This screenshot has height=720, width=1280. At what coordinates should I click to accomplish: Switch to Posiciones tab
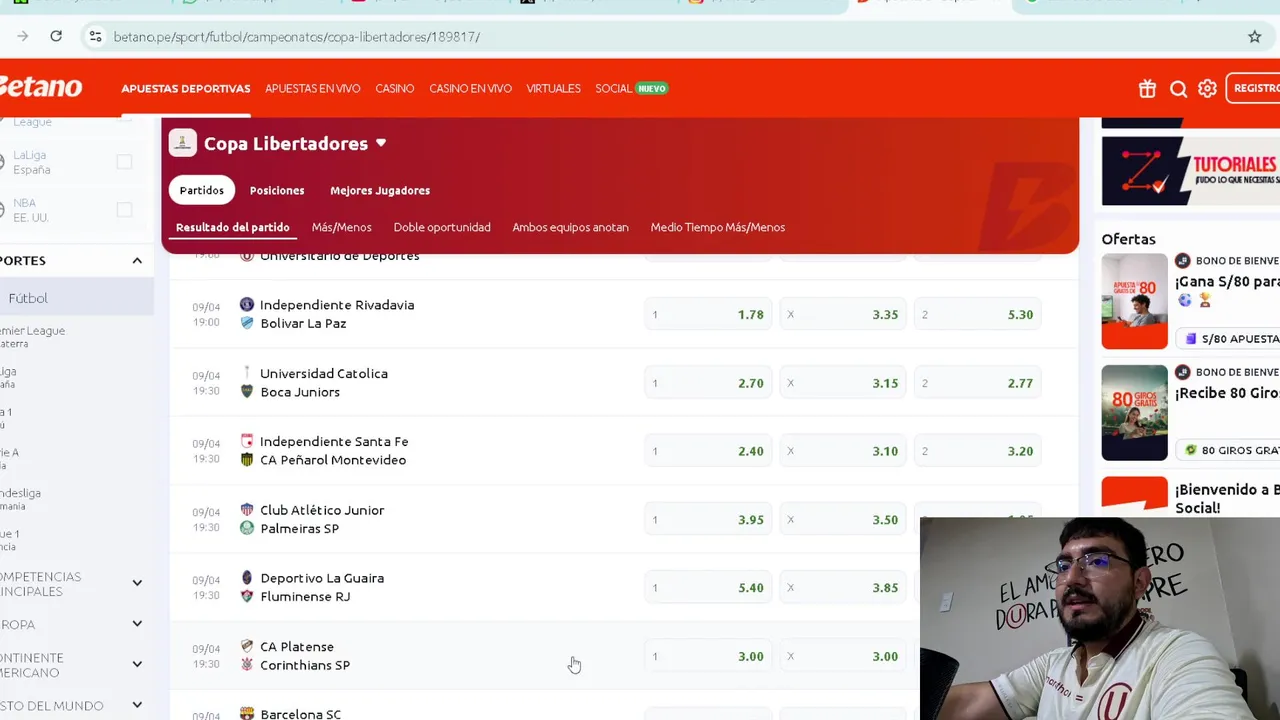pos(277,190)
